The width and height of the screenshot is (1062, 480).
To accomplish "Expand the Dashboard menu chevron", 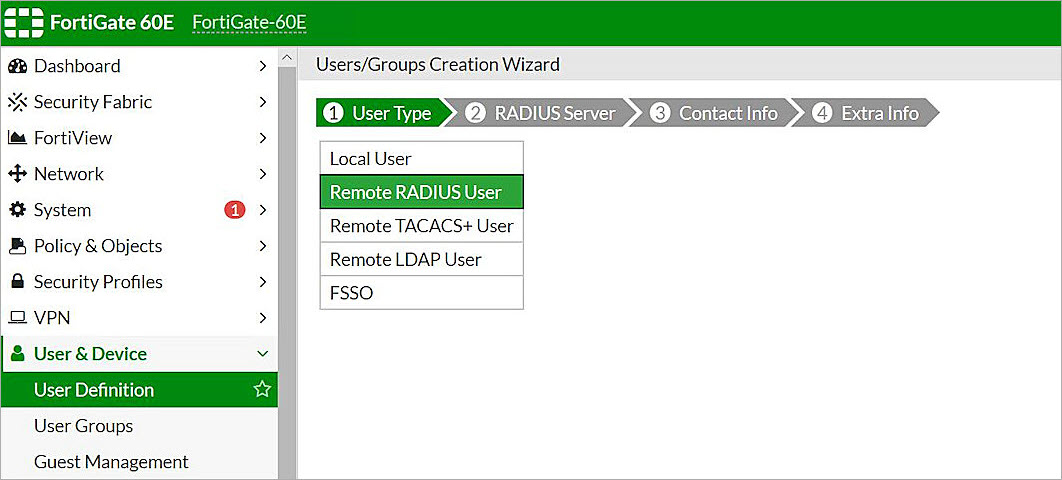I will point(263,66).
